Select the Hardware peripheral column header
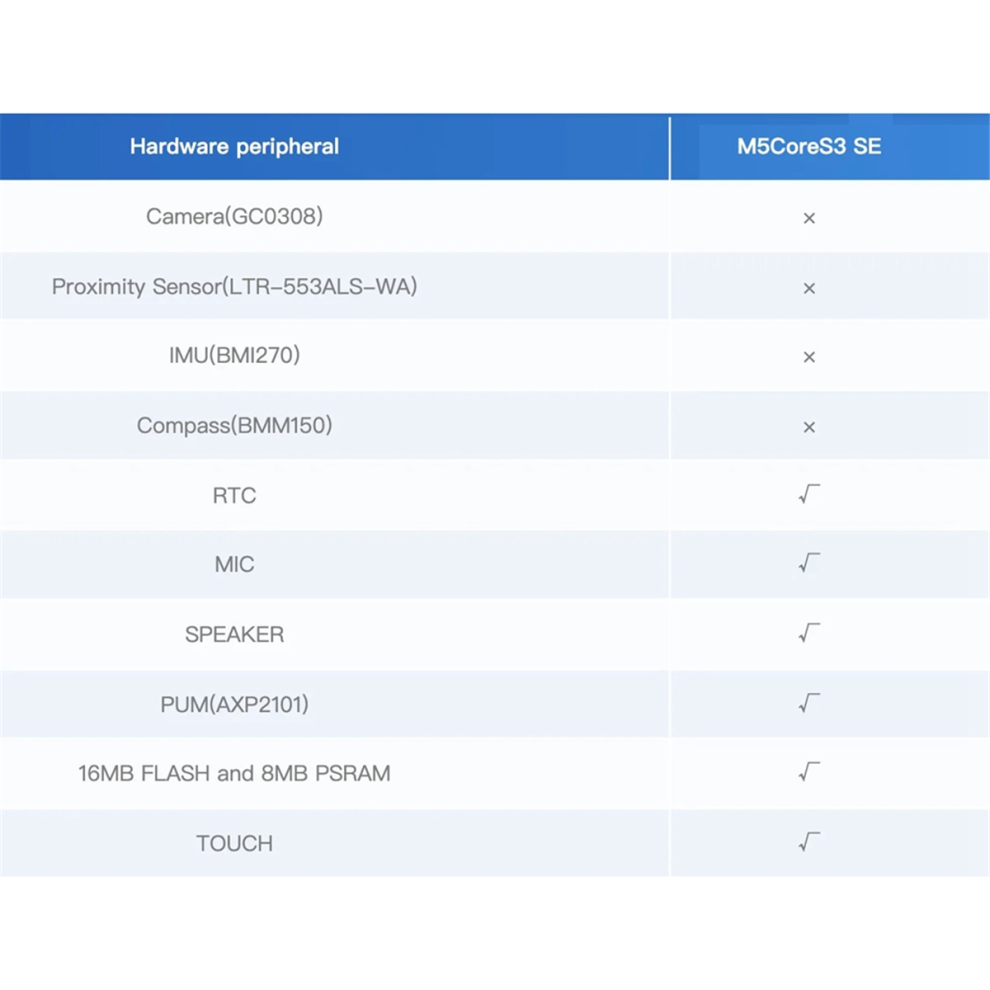The width and height of the screenshot is (990, 990). click(x=234, y=146)
